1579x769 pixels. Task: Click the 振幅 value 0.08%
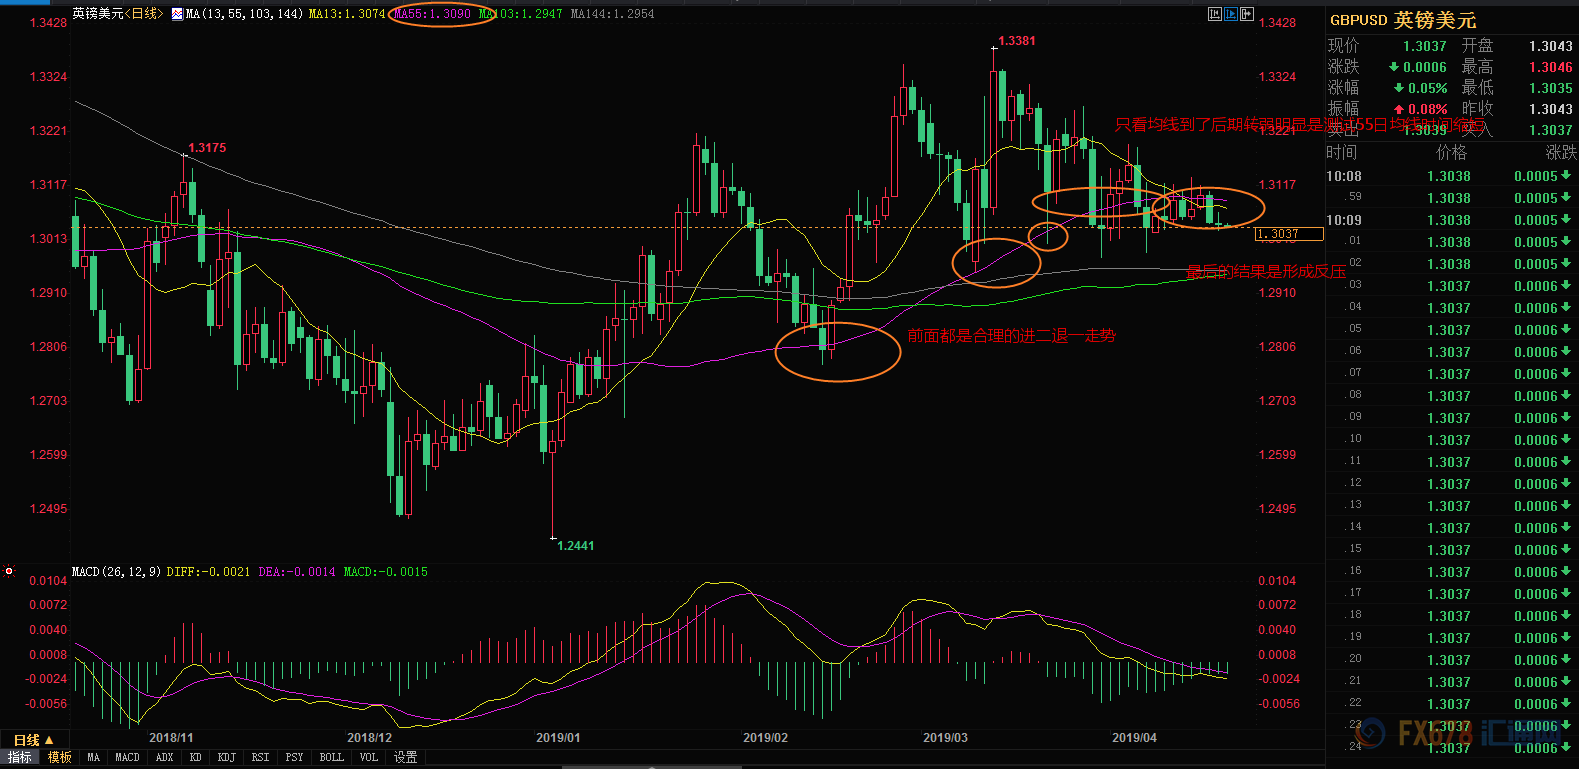1427,109
